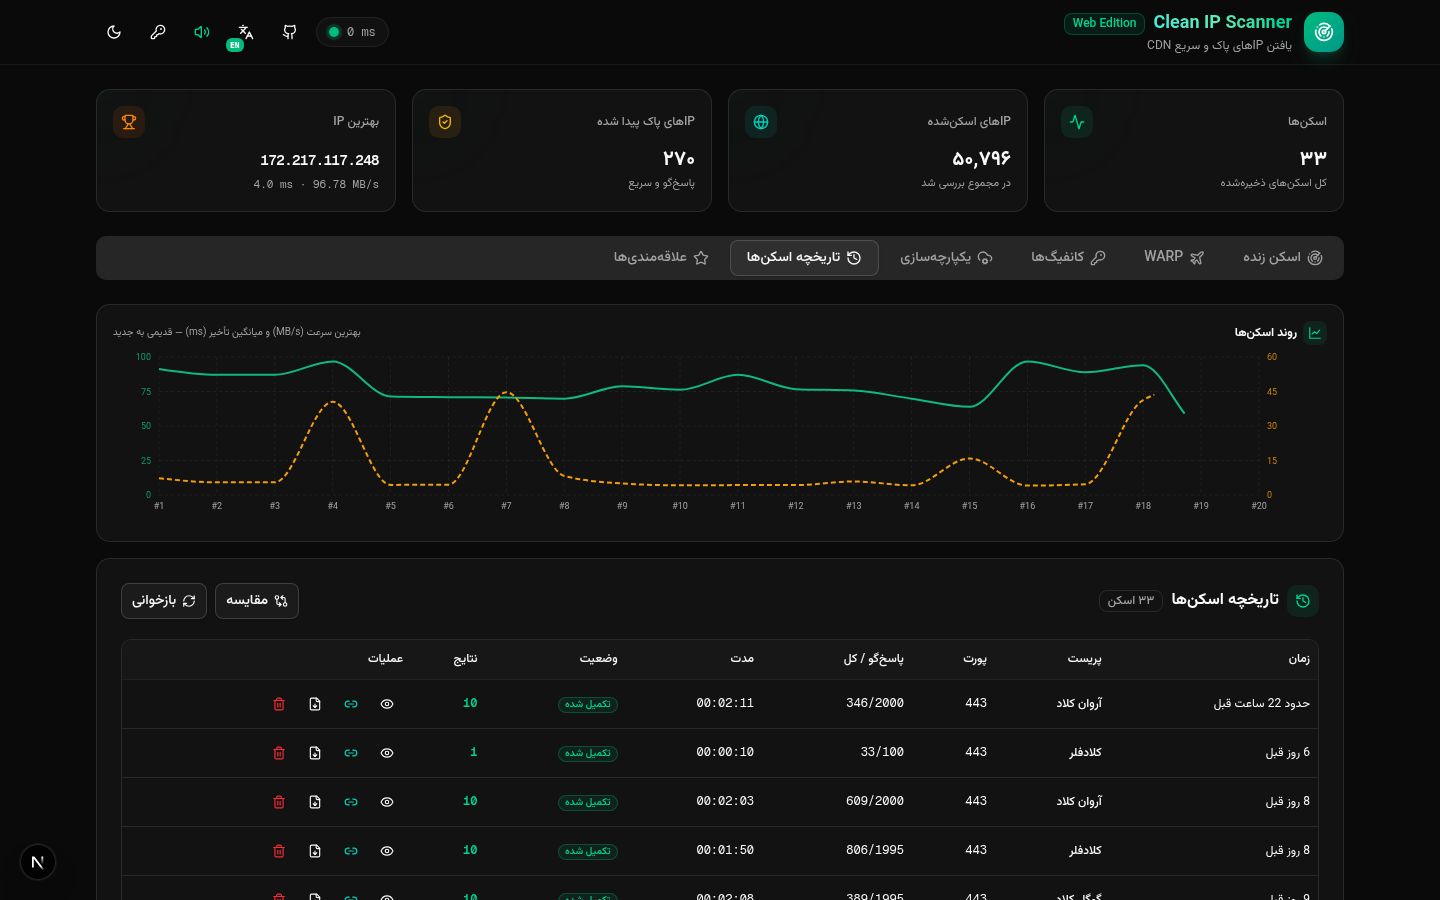
Task: Copy link of the 609/2000 scan
Action: [x=351, y=802]
